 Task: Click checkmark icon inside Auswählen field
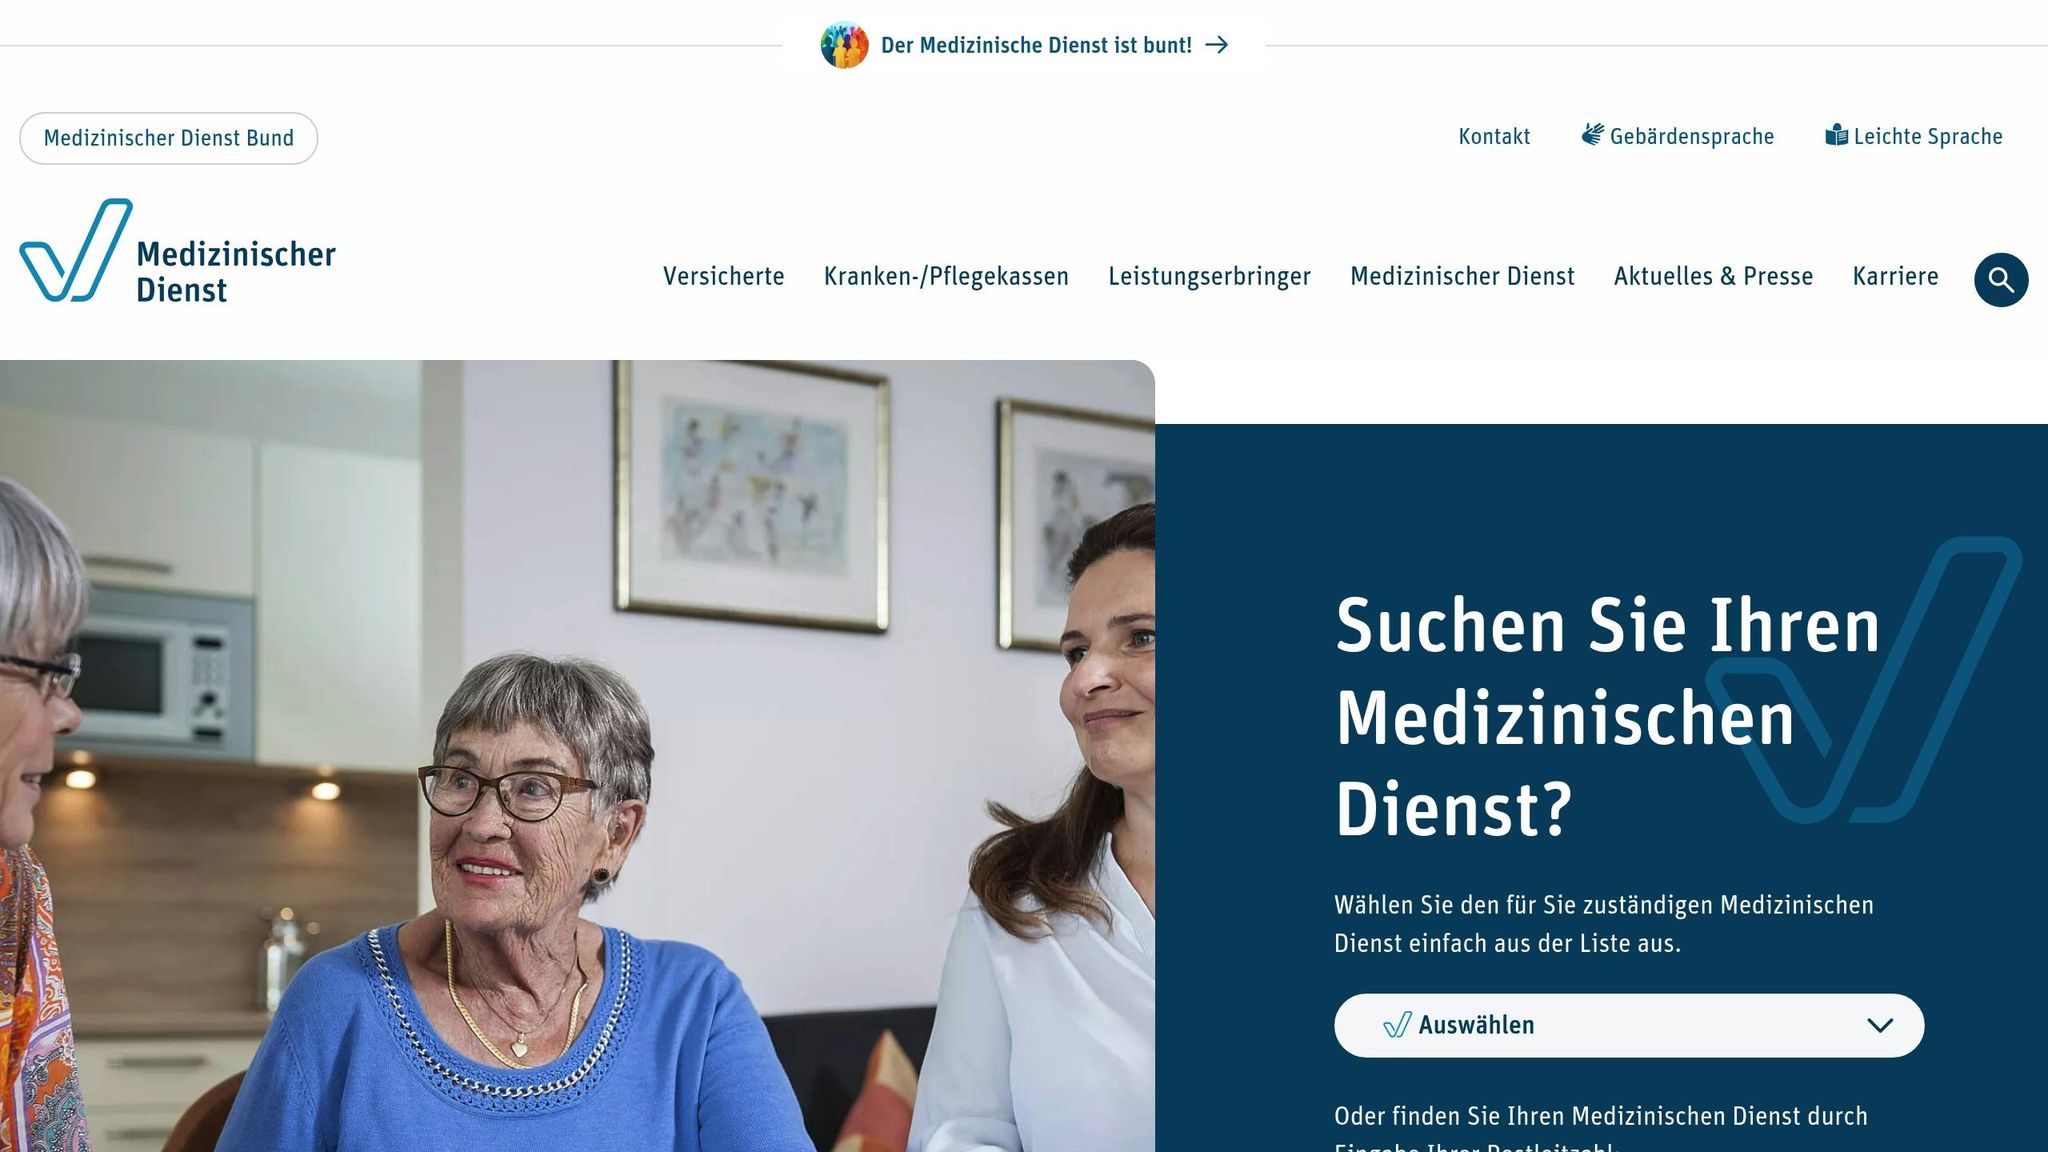[1397, 1025]
